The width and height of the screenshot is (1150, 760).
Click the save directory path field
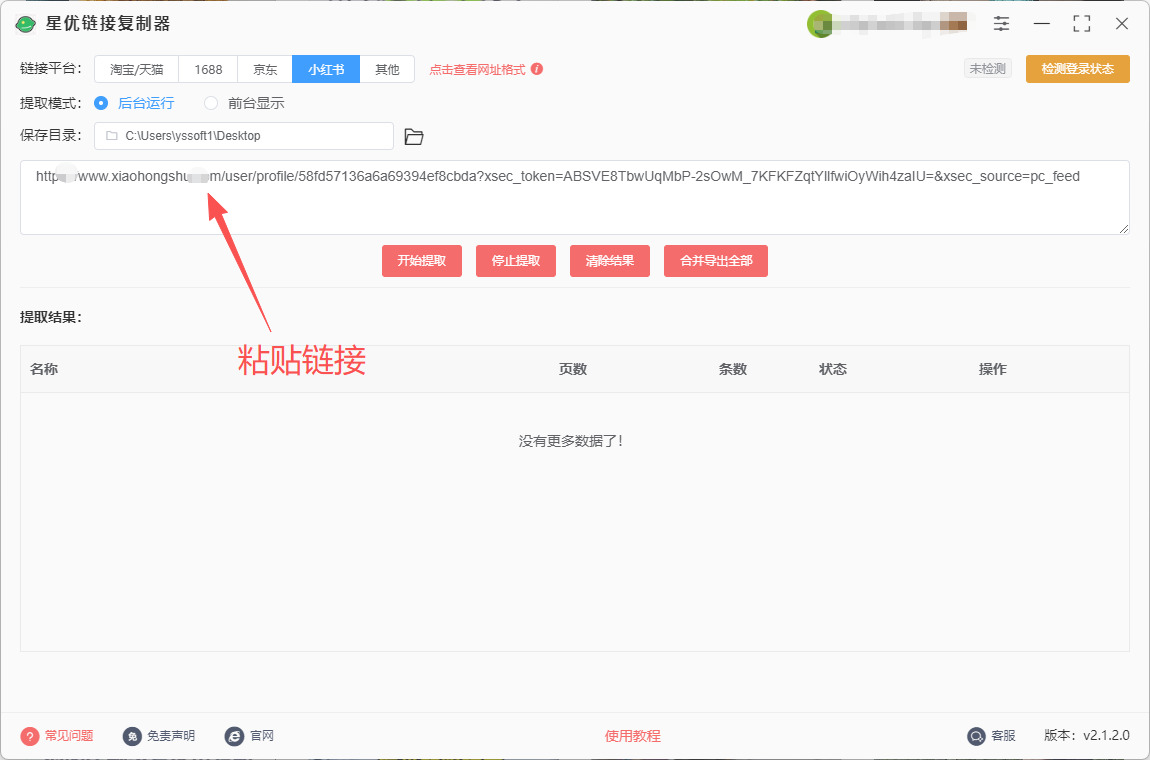(244, 136)
